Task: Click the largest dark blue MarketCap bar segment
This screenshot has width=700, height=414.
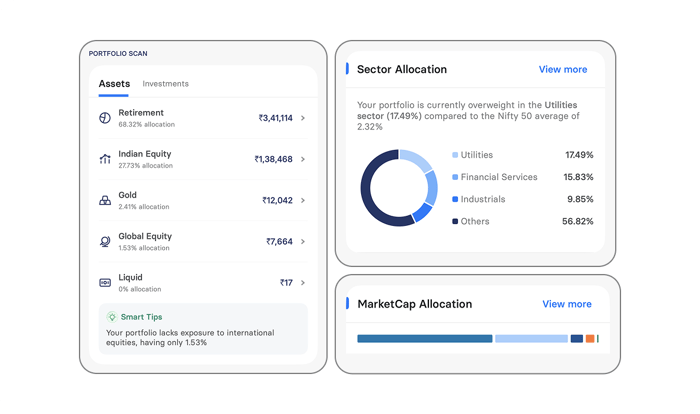Action: (424, 339)
